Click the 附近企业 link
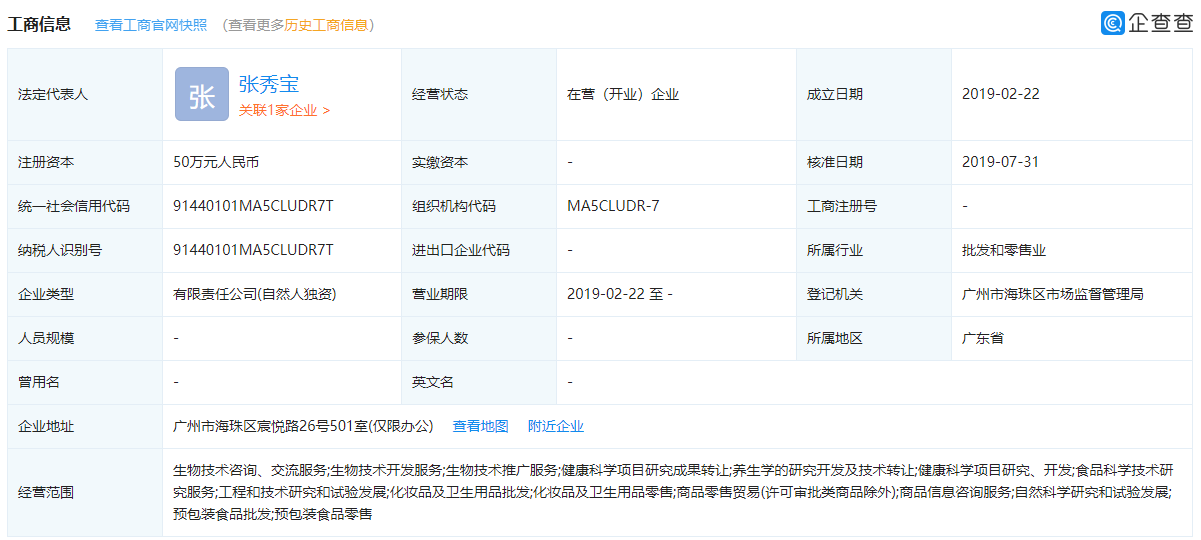This screenshot has height=540, width=1201. point(556,426)
